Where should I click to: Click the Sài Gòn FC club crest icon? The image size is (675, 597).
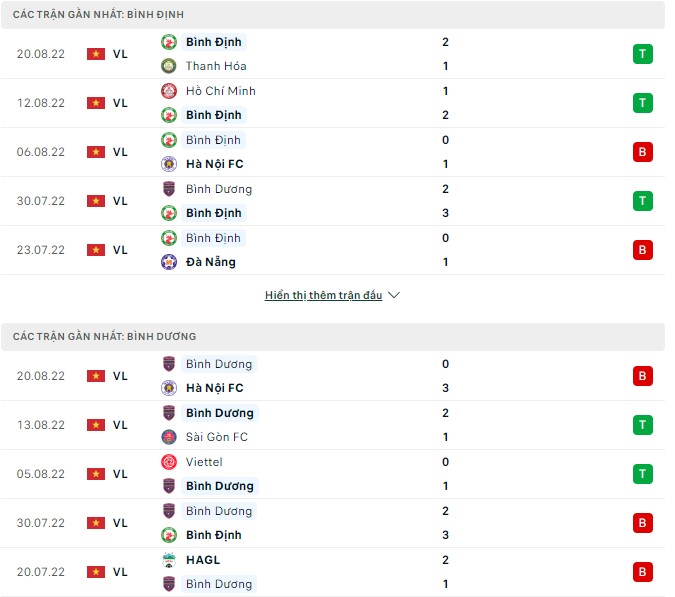pos(168,437)
